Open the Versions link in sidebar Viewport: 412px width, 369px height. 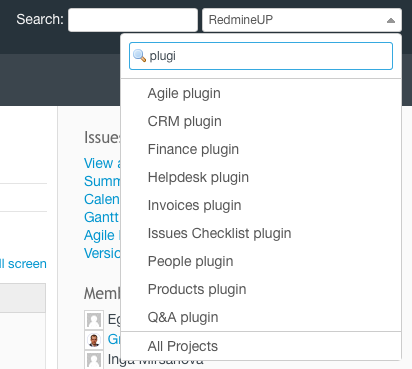click(x=102, y=253)
